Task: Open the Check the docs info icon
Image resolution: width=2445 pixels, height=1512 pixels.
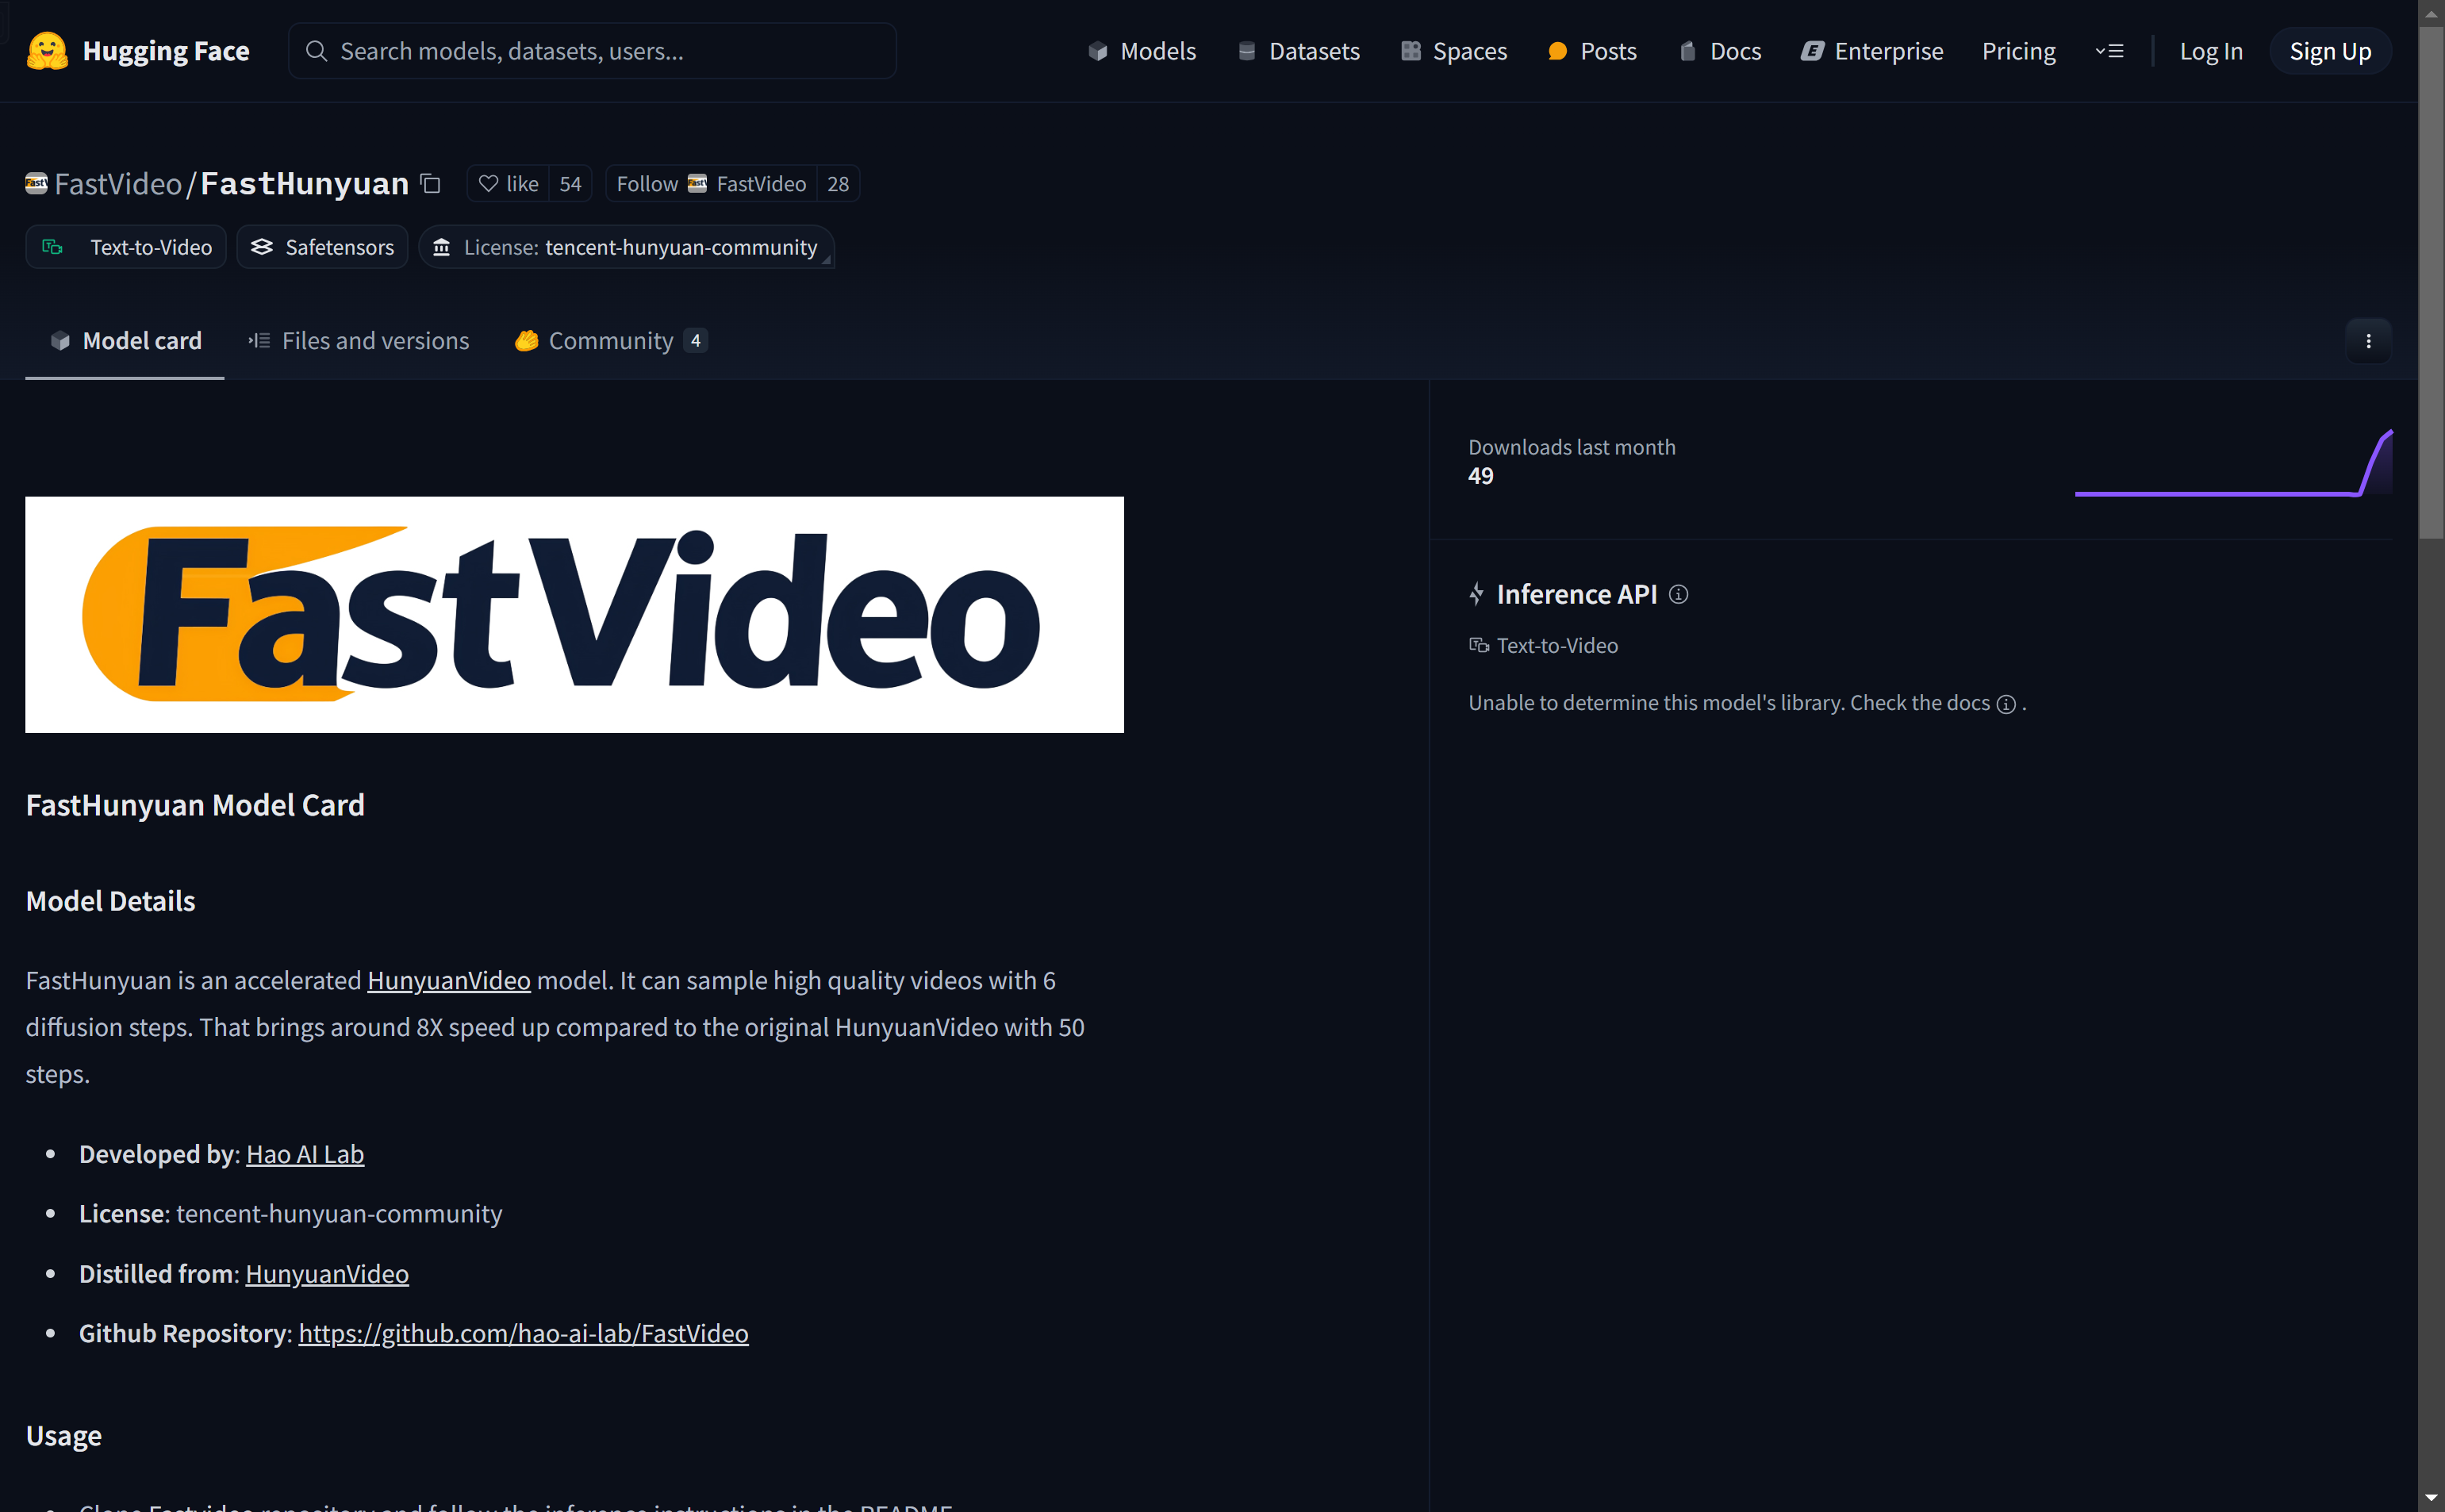Action: [x=2005, y=704]
